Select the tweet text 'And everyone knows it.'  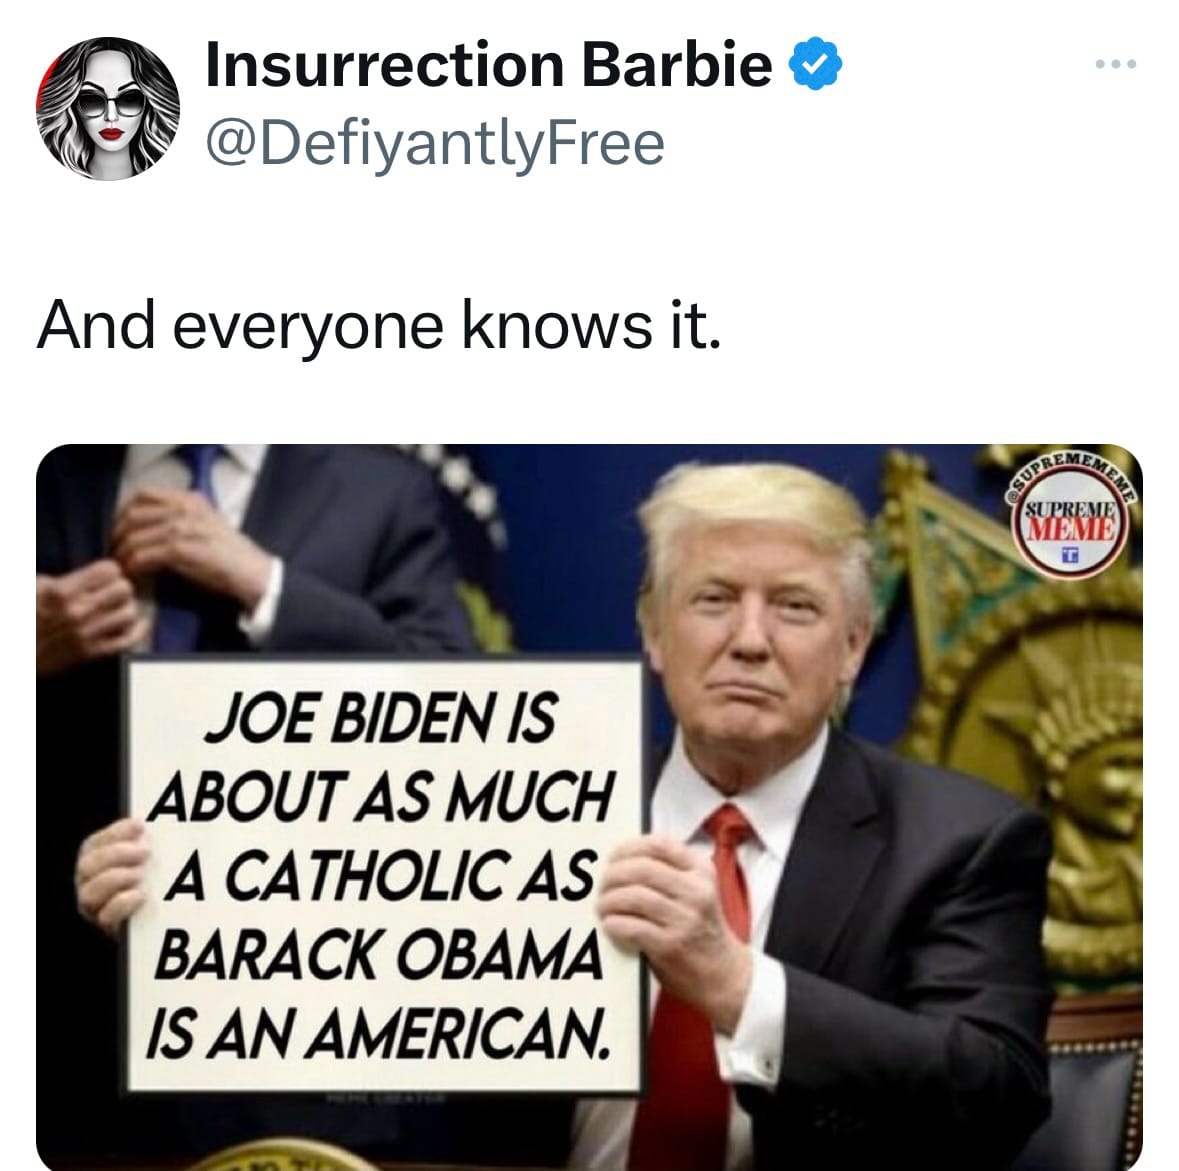[x=379, y=326]
